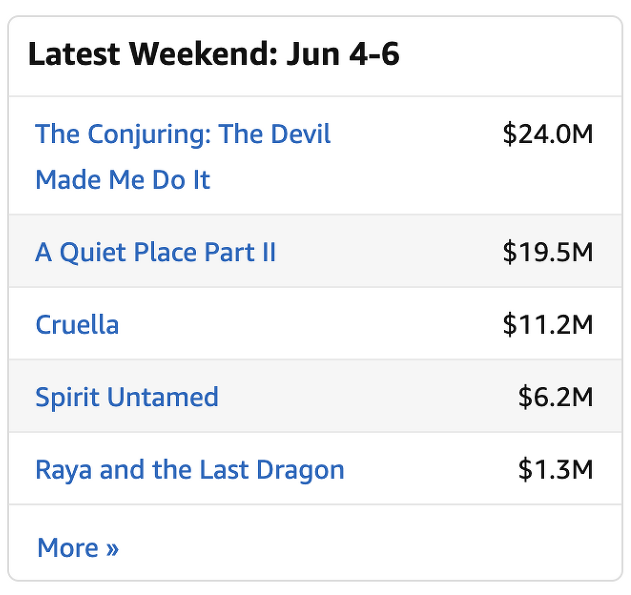631x595 pixels.
Task: Open the Cruella movie link
Action: pos(77,324)
